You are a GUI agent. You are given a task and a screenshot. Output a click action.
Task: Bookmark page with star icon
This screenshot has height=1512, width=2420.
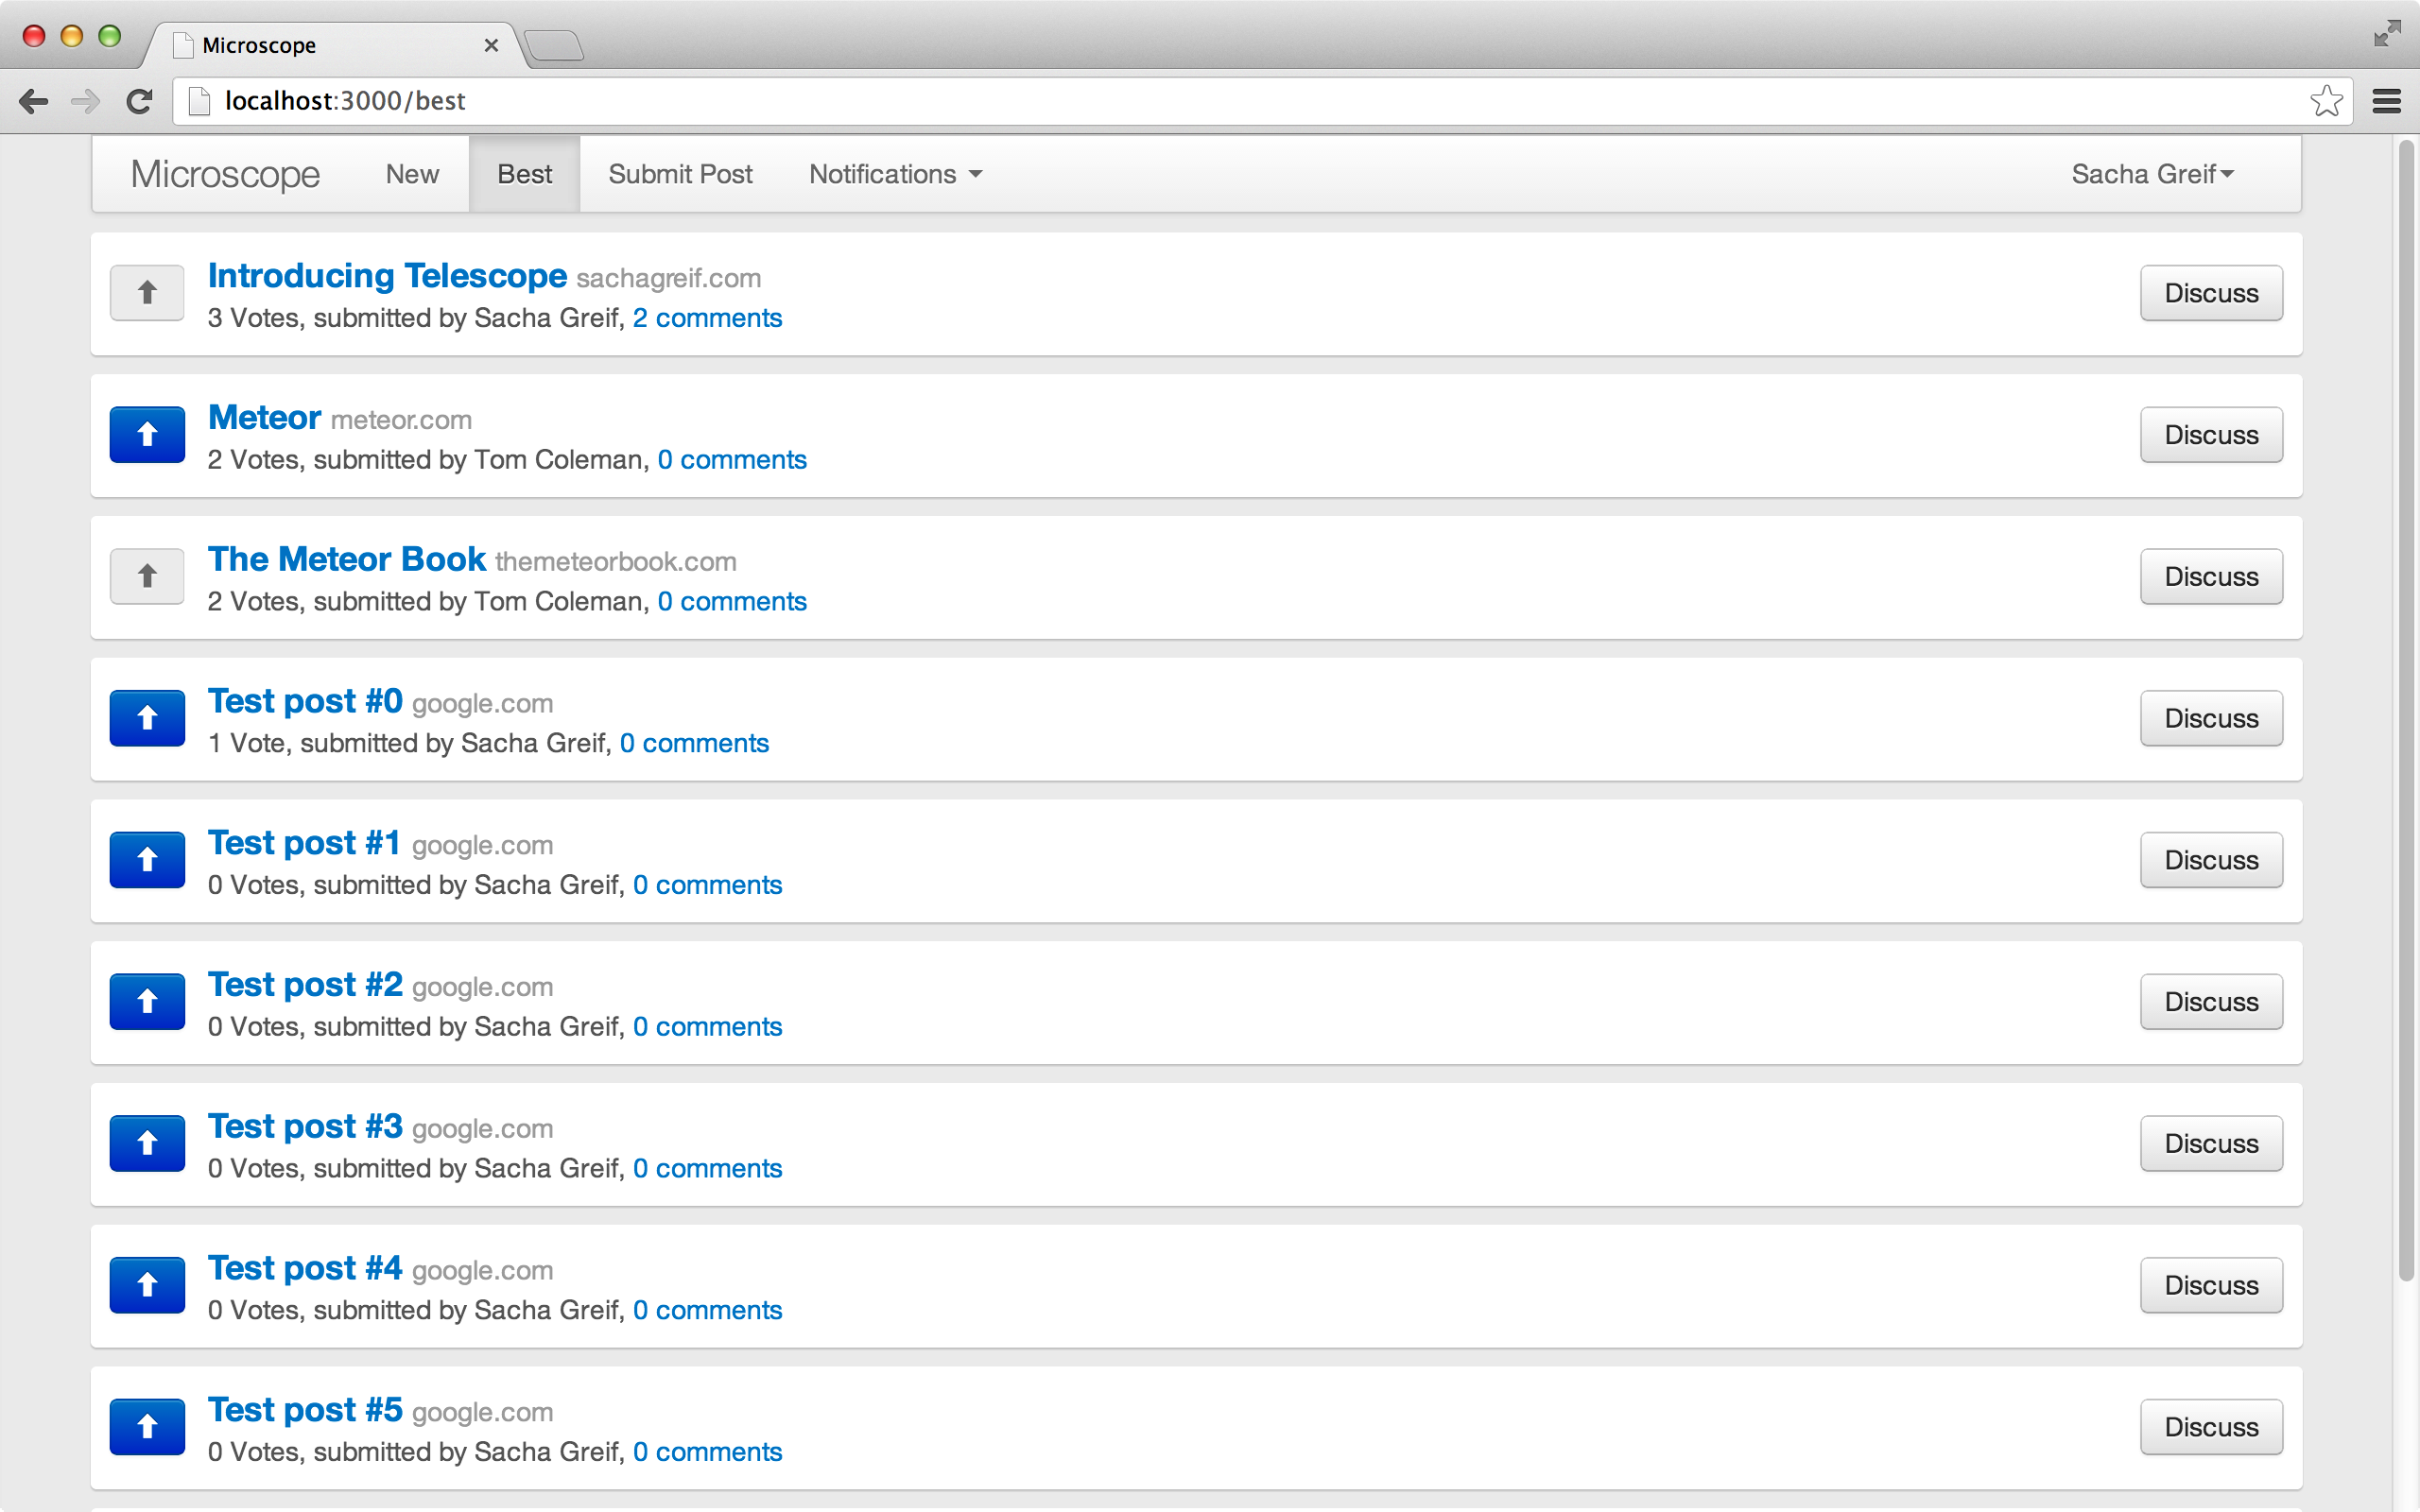pos(2326,101)
